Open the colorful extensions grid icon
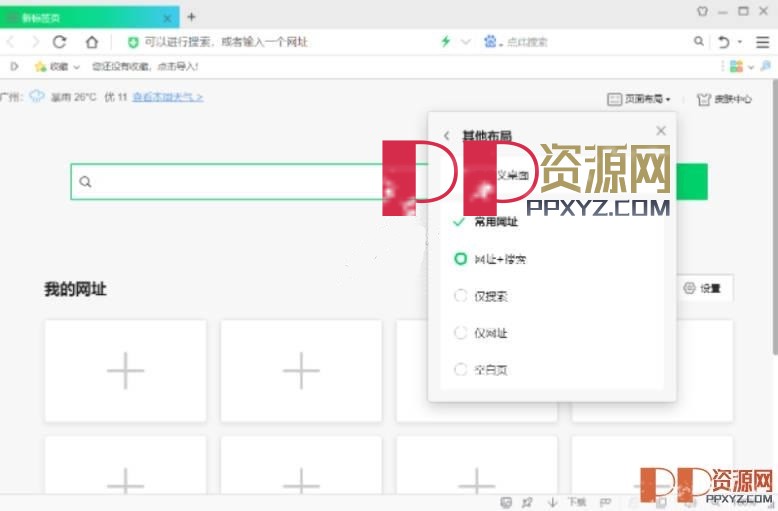 736,66
